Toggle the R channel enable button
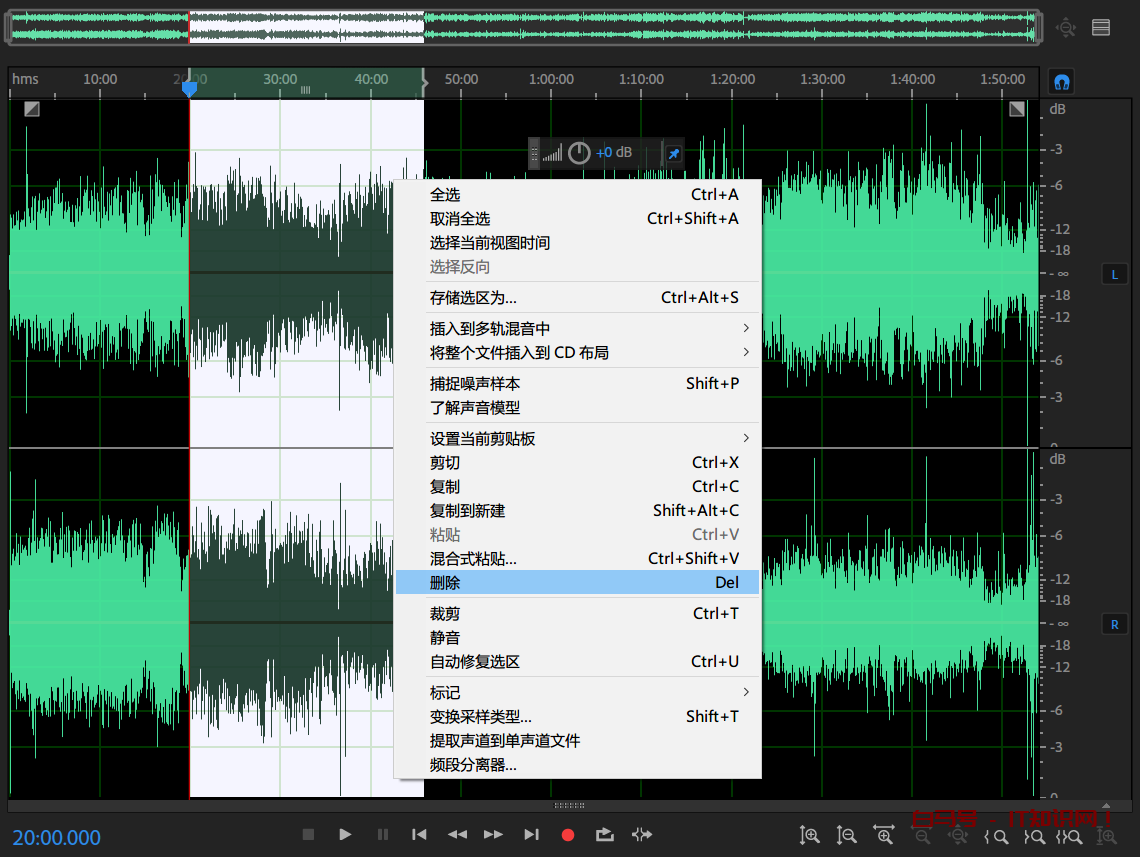The image size is (1140, 857). pyautogui.click(x=1114, y=624)
